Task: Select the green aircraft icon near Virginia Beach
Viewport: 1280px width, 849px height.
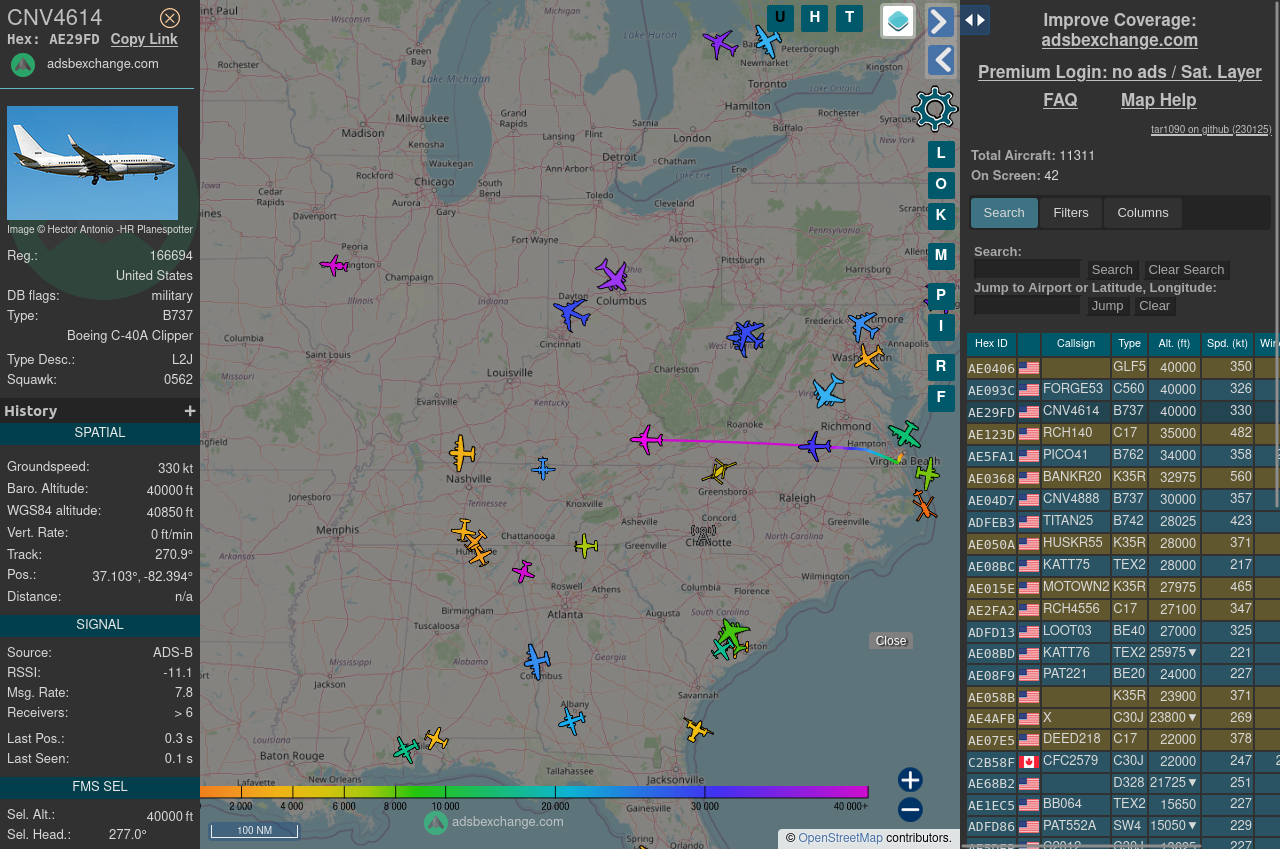Action: (x=904, y=434)
